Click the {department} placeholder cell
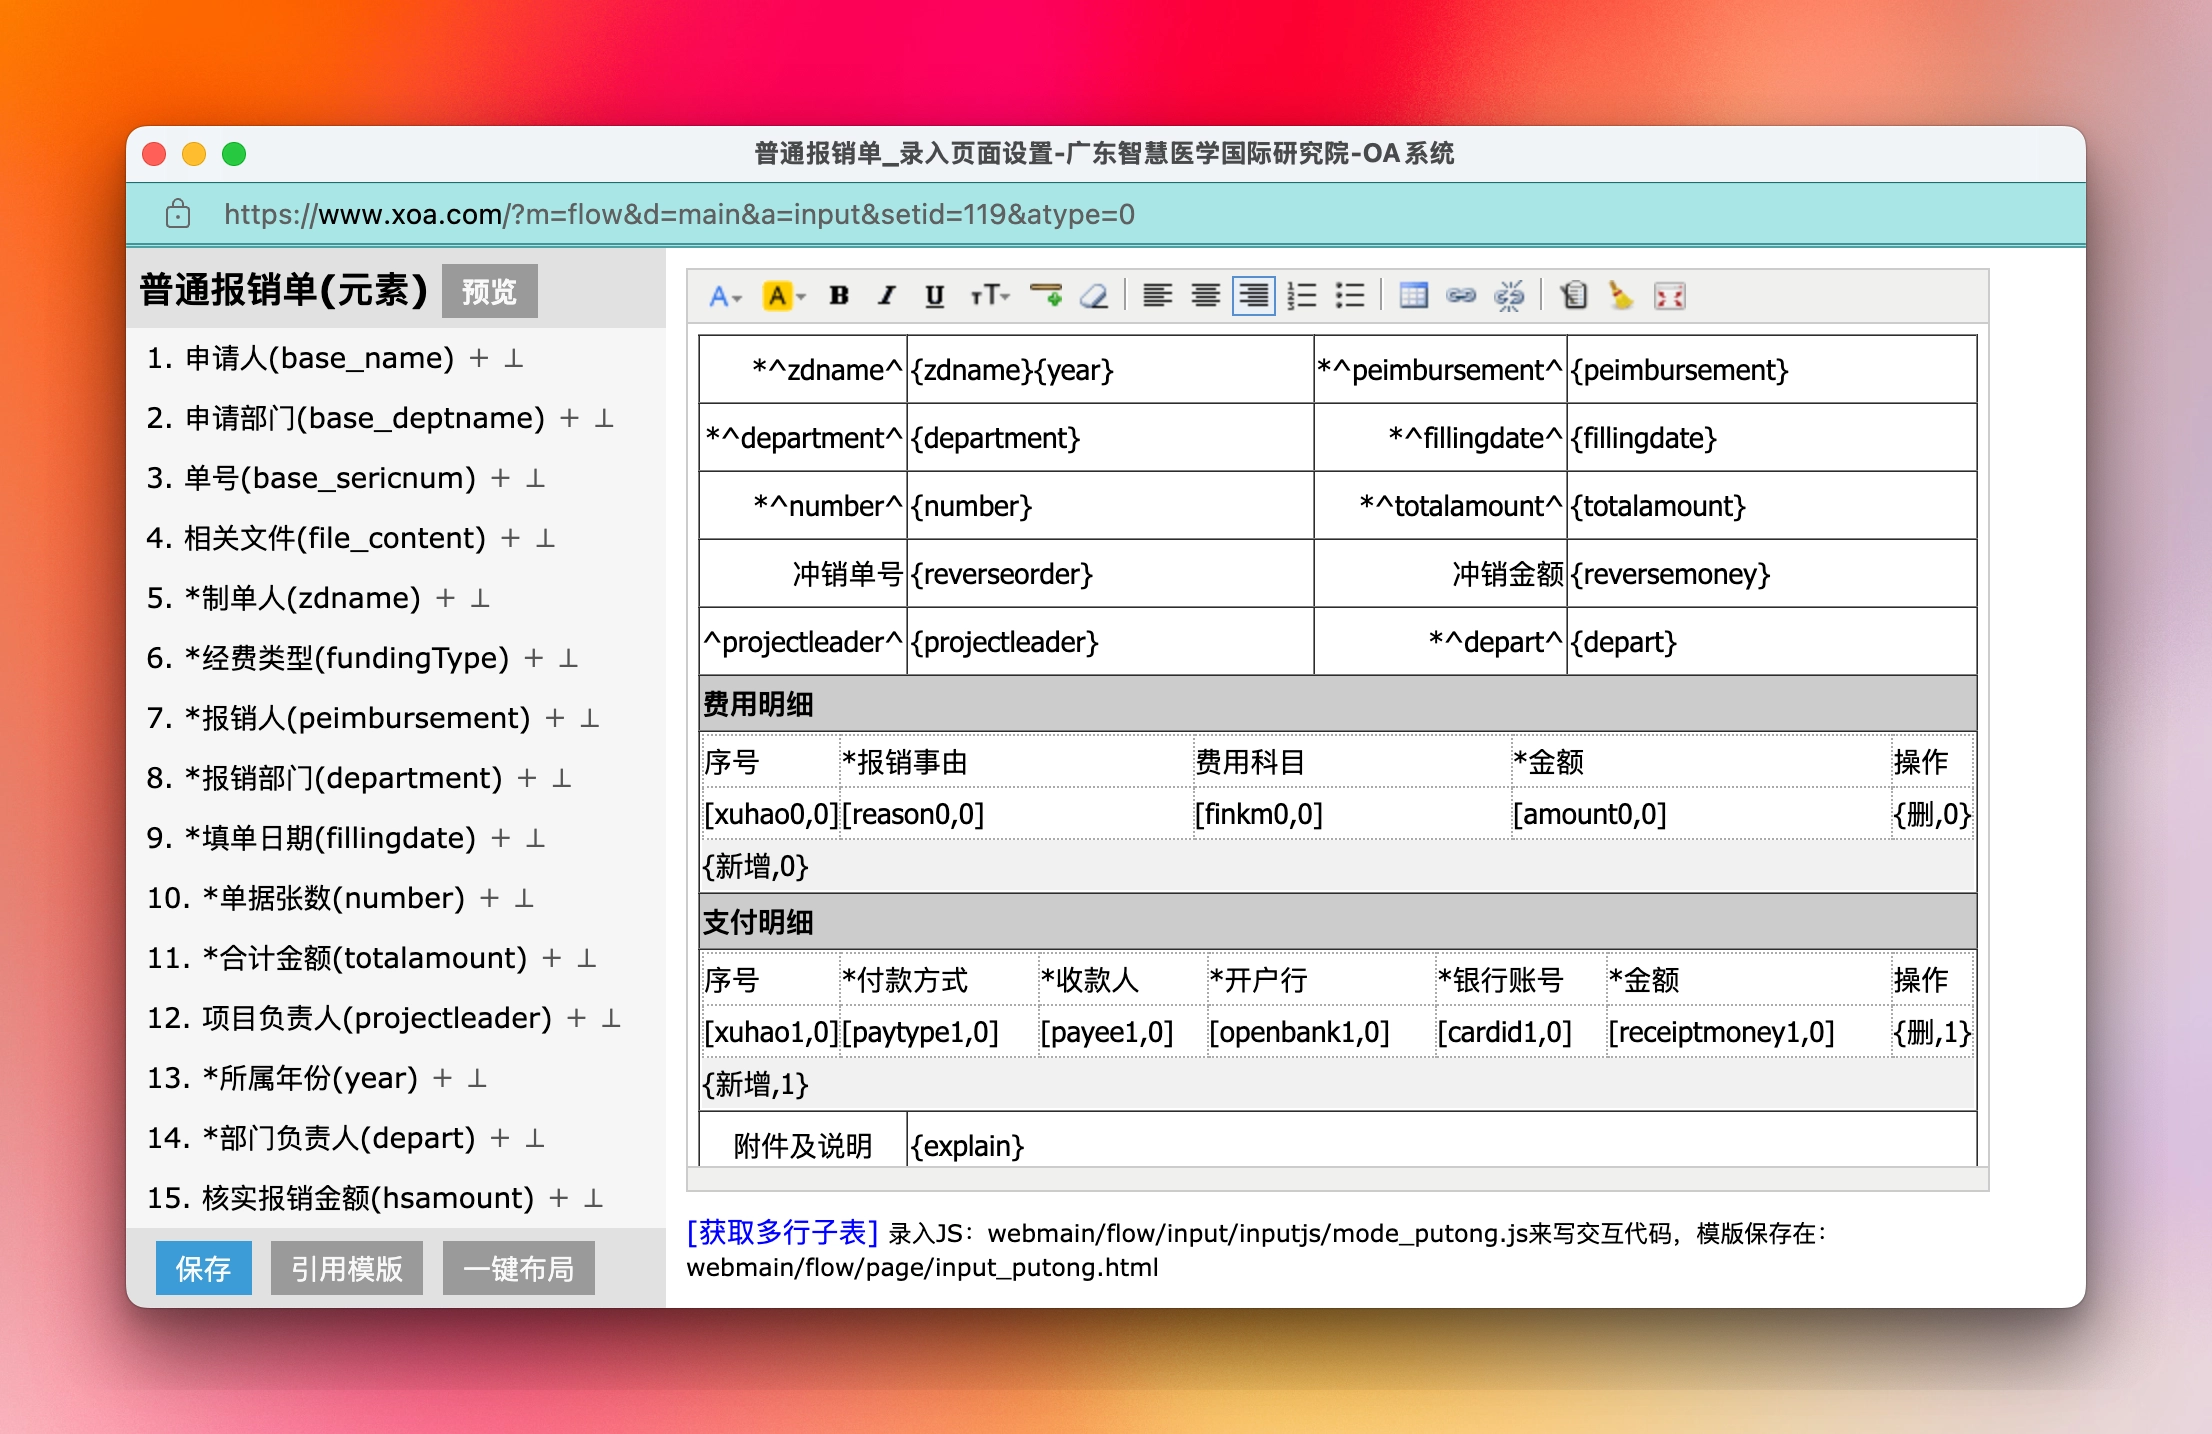The height and width of the screenshot is (1434, 2212). (1110, 438)
